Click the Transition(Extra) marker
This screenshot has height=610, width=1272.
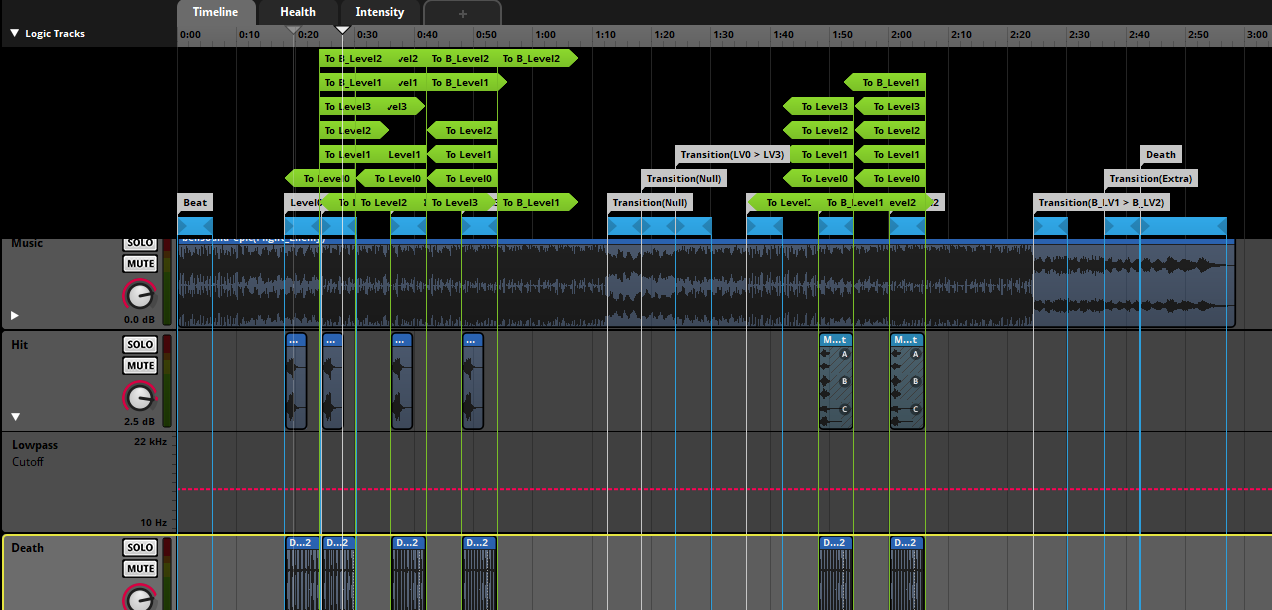pyautogui.click(x=1150, y=179)
